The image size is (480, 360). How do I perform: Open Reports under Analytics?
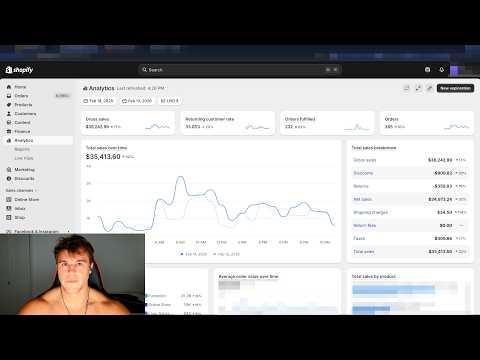(x=22, y=149)
